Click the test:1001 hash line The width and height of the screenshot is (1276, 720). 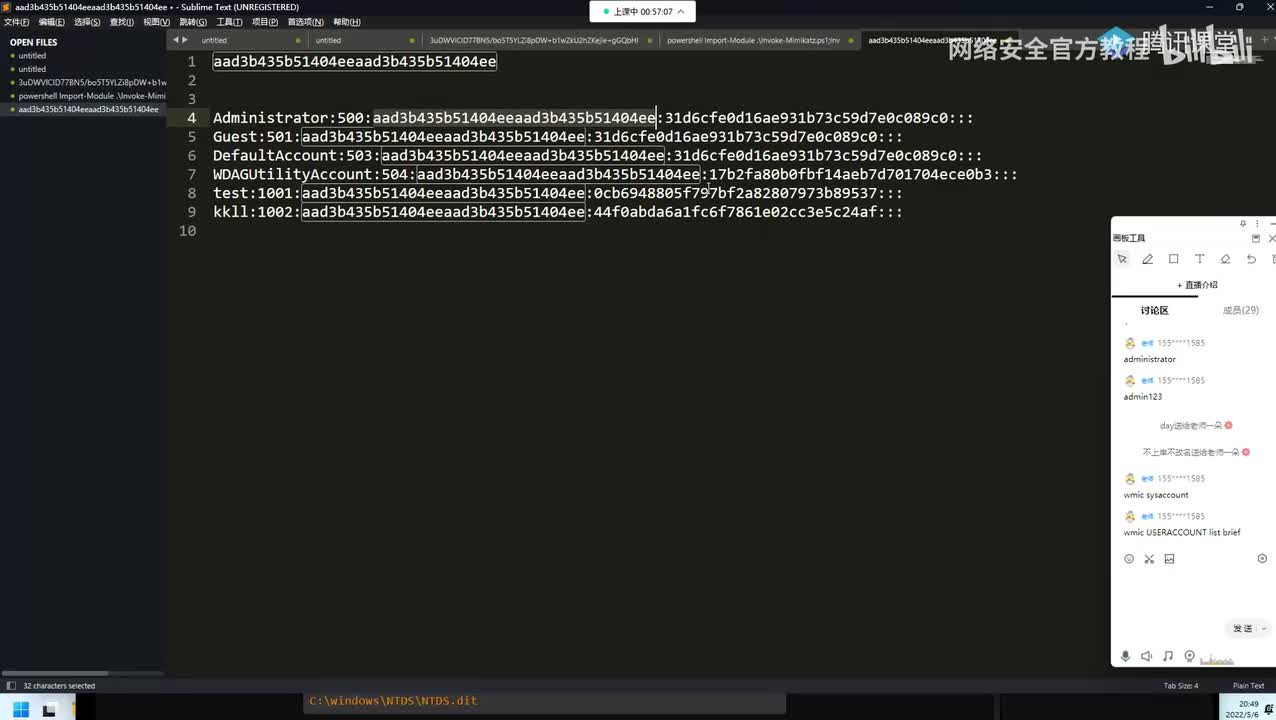(558, 193)
